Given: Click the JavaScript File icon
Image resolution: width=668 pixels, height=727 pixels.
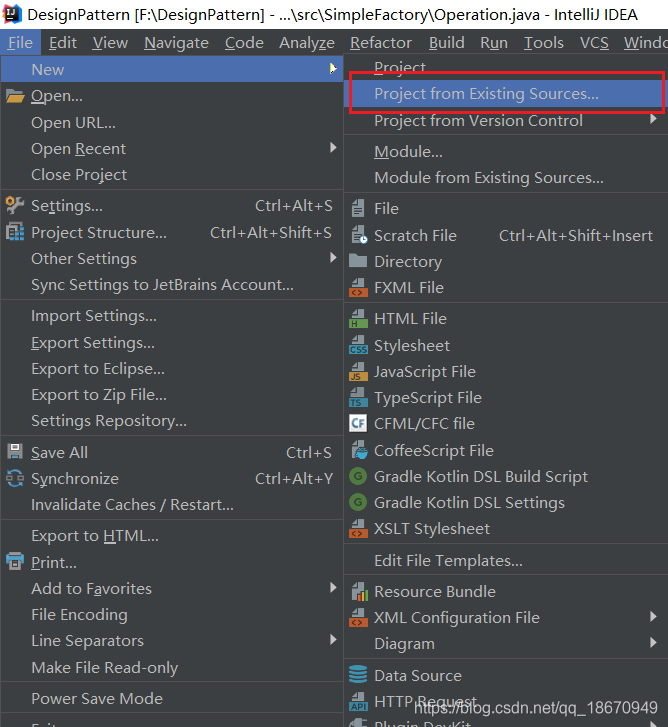Looking at the screenshot, I should (358, 371).
